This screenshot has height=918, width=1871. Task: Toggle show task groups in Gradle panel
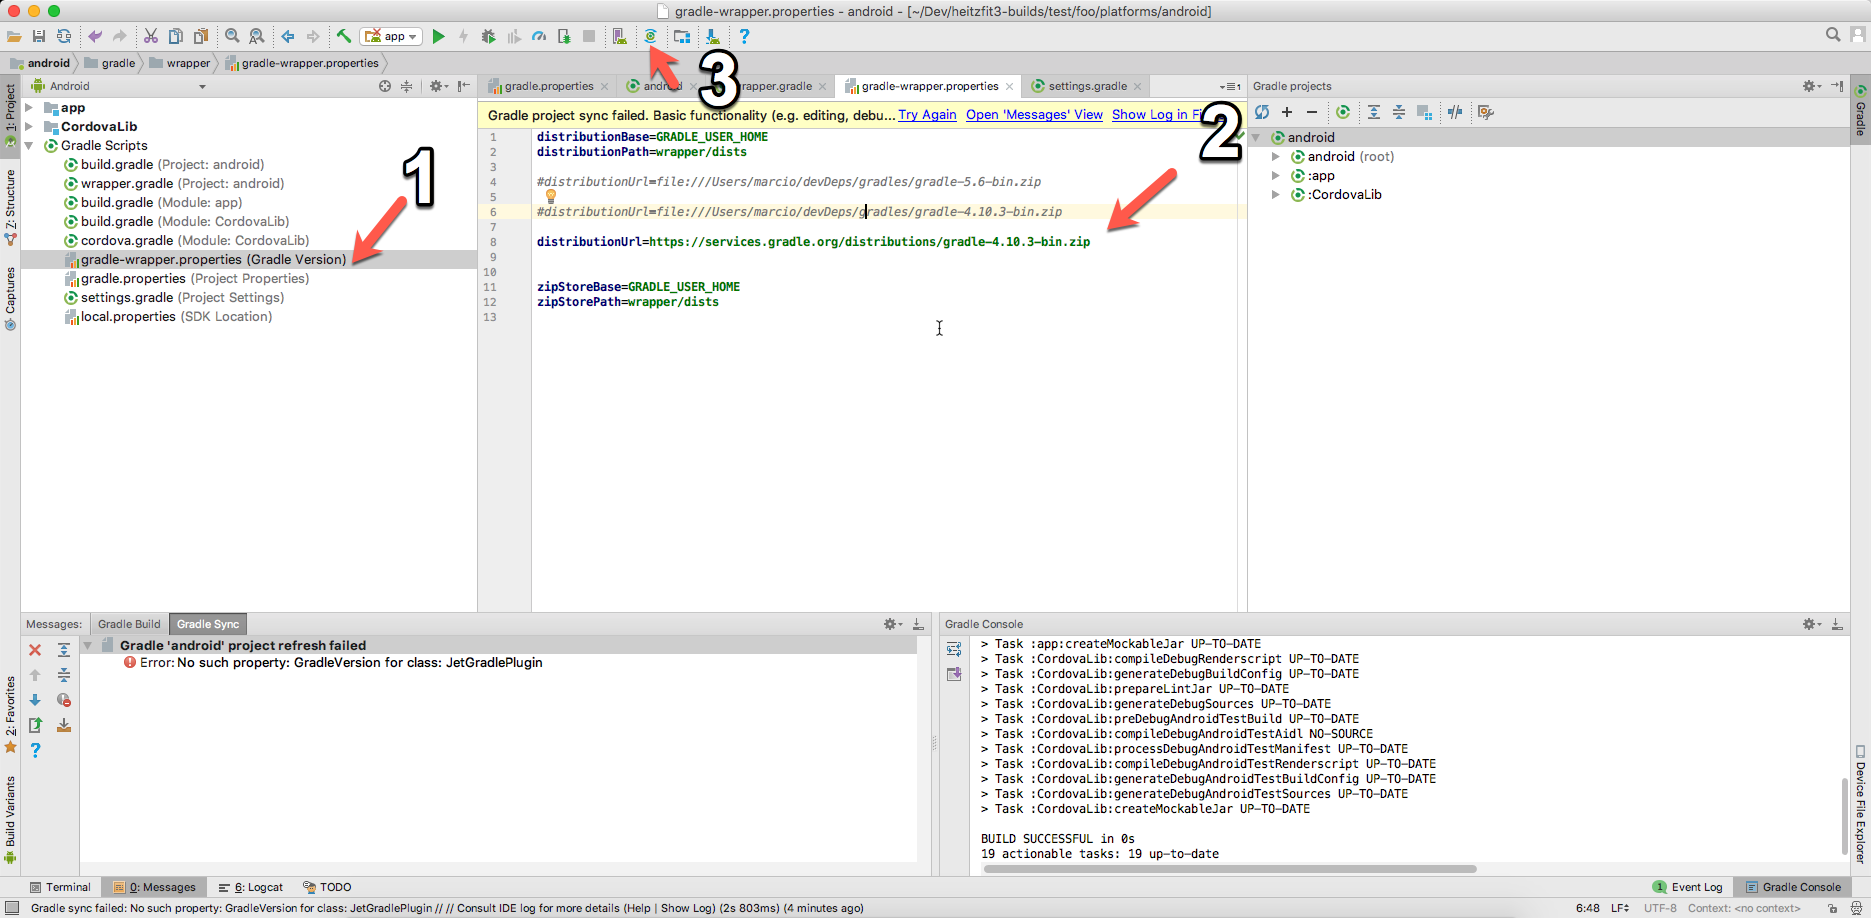pos(1424,112)
